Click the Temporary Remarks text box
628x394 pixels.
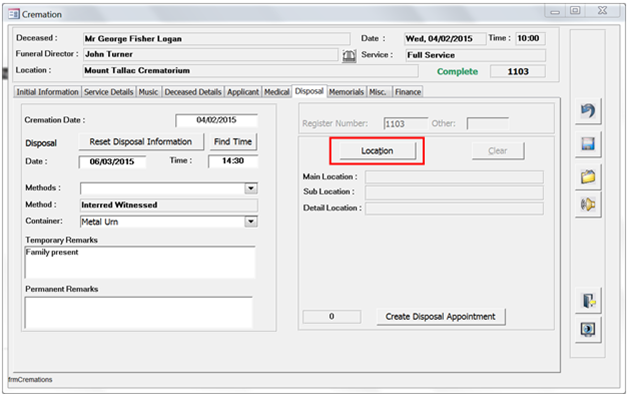coord(140,262)
